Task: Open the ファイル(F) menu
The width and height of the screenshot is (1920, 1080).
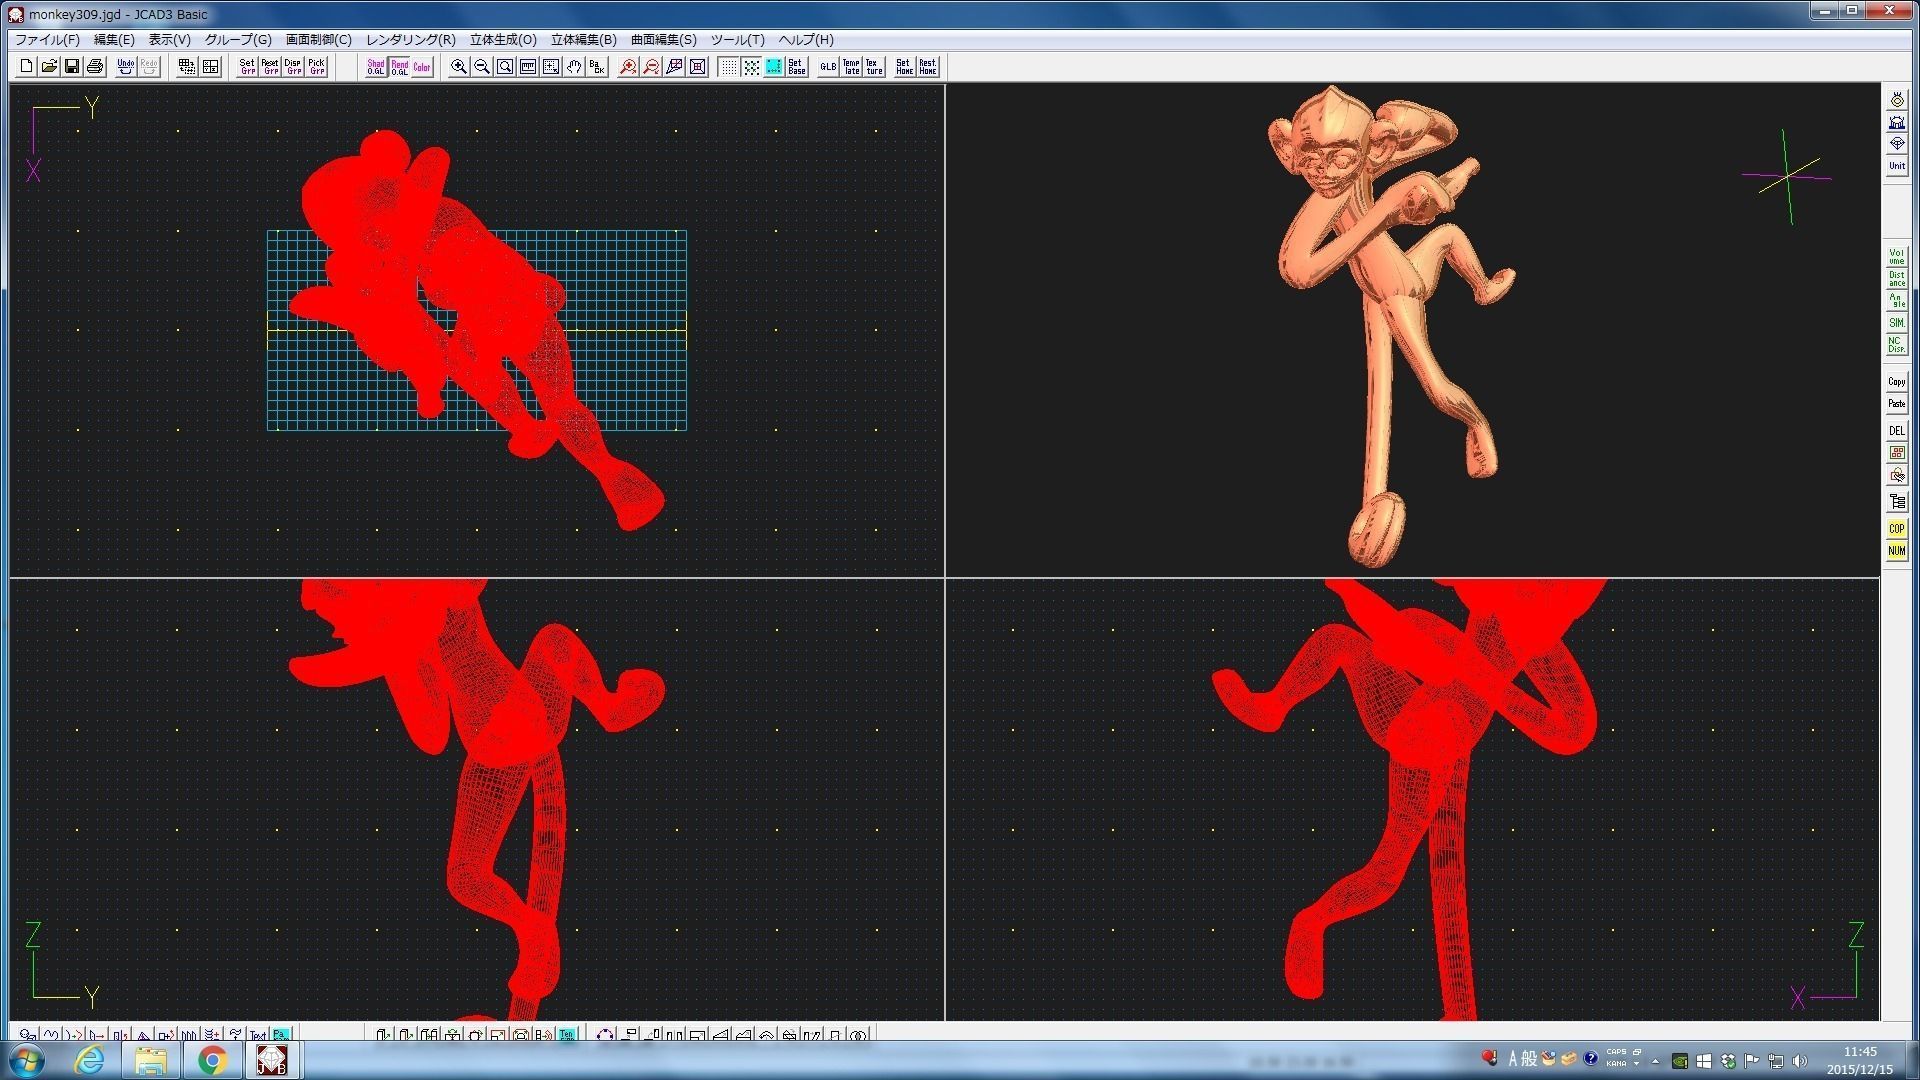Action: point(47,40)
